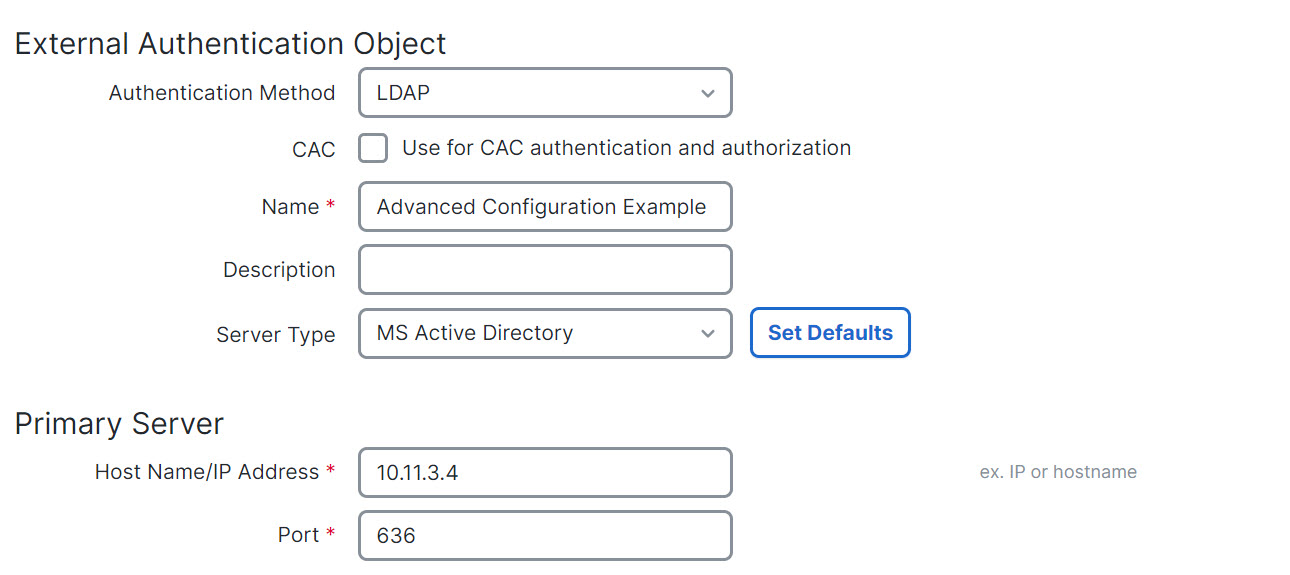Click the Name required field label

(x=290, y=207)
